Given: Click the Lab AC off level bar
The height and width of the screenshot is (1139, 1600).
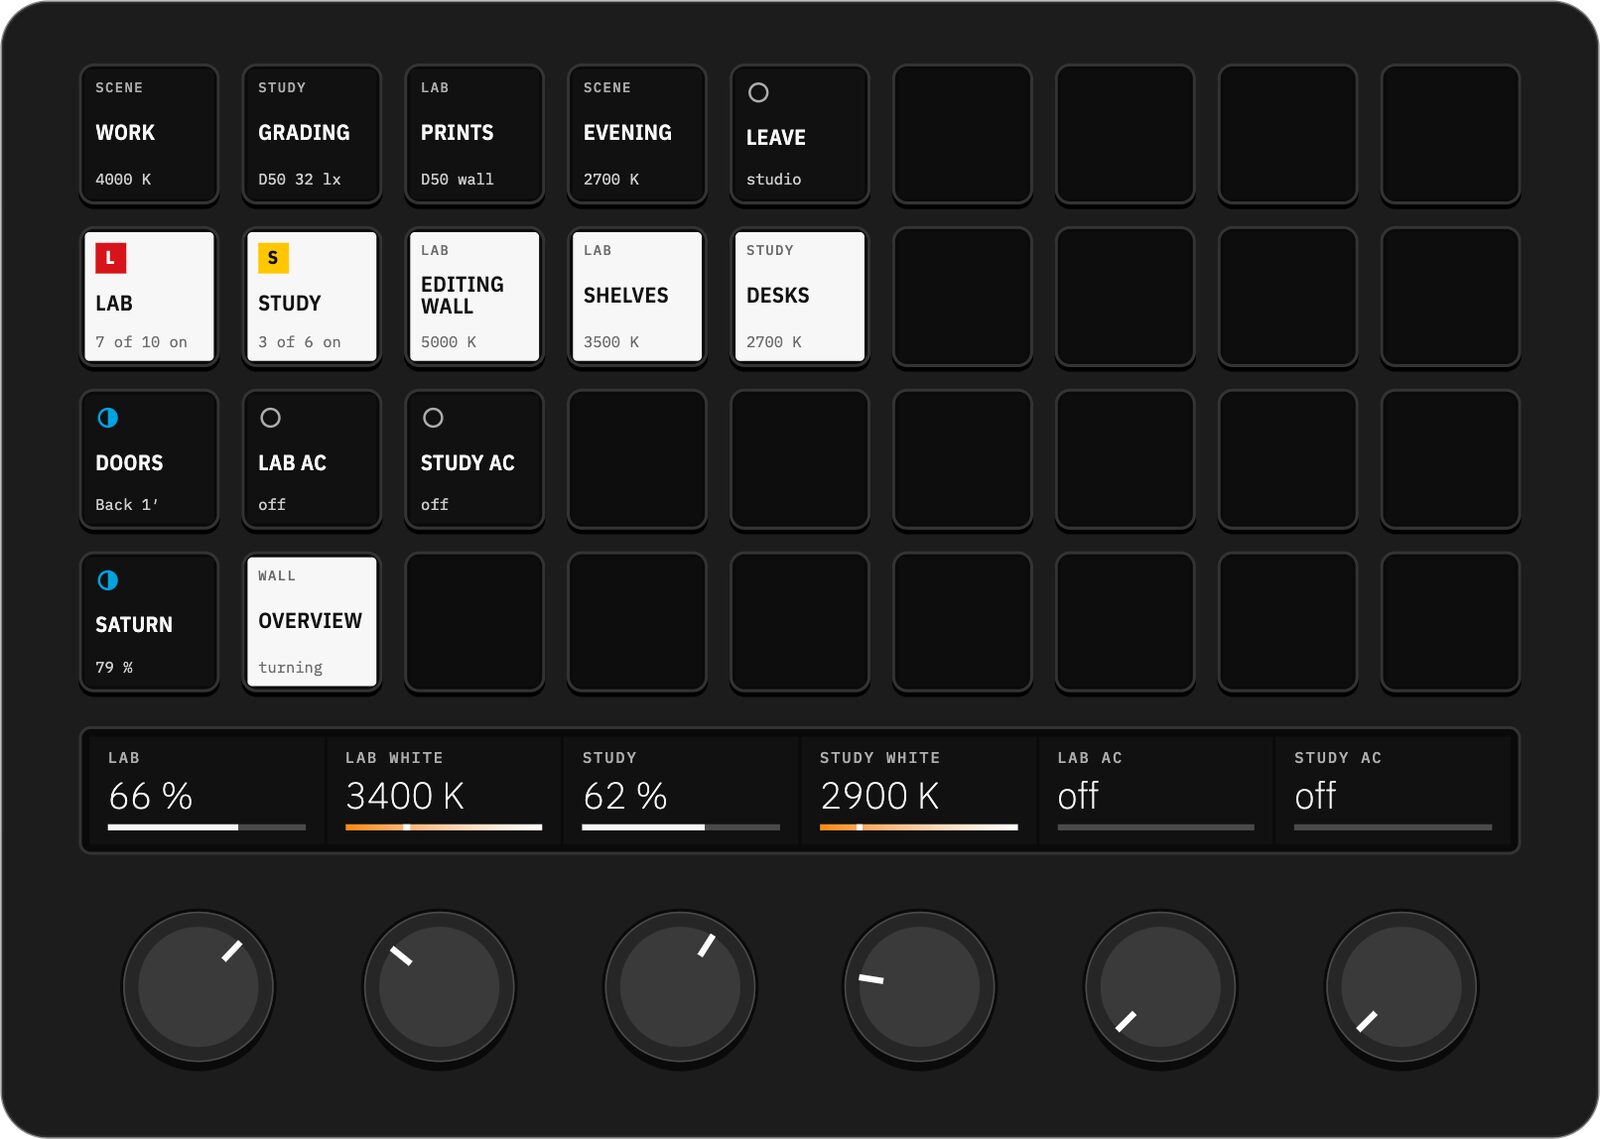Looking at the screenshot, I should coord(1156,827).
